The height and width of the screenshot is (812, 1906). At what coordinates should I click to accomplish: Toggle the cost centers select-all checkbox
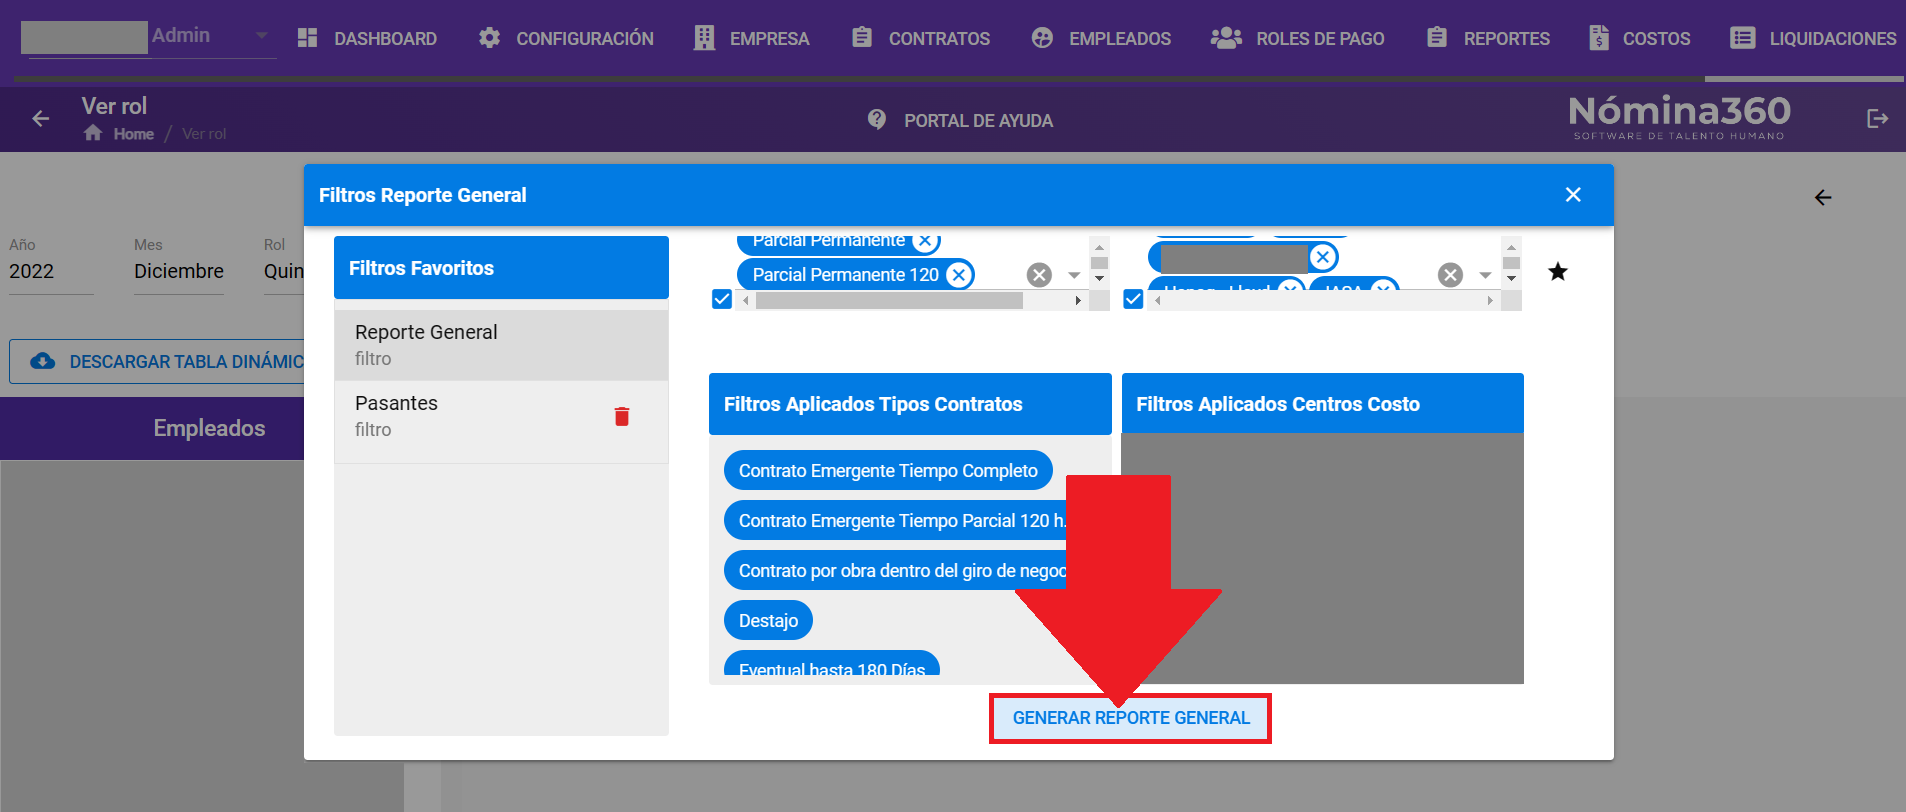click(x=1133, y=299)
